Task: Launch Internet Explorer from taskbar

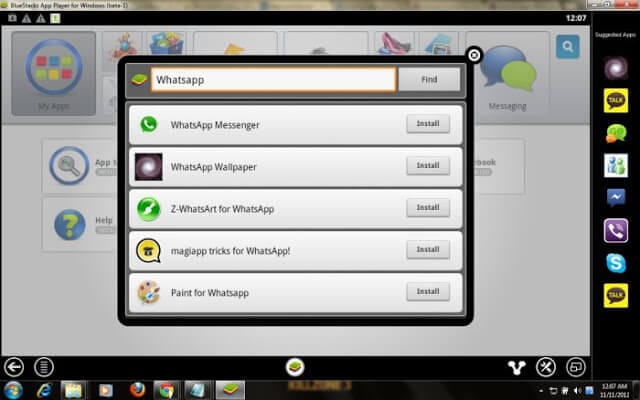Action: point(44,391)
